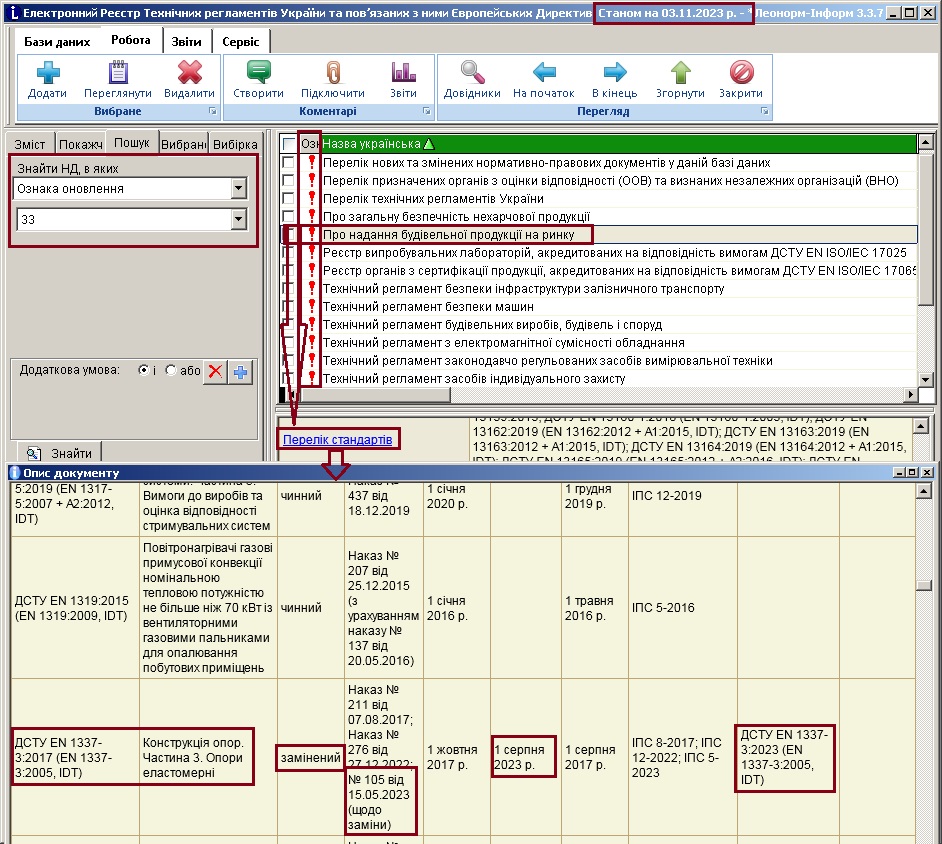This screenshot has width=942, height=844.
Task: Create a comment with Створити icon
Action: point(258,72)
